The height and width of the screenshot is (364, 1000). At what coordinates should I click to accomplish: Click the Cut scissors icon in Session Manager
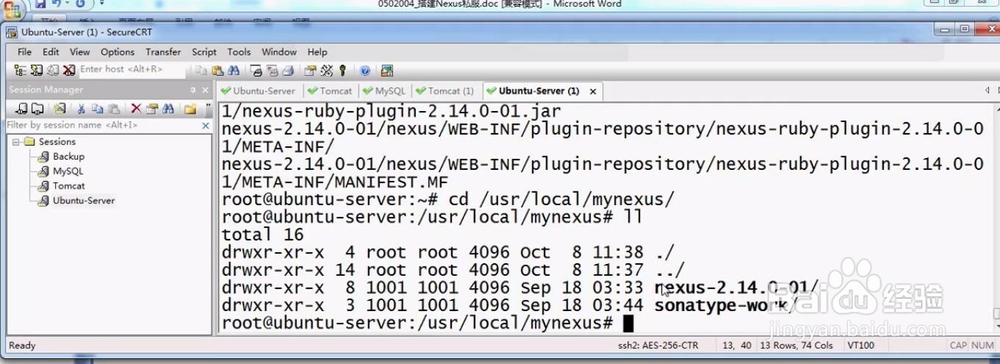click(82, 108)
